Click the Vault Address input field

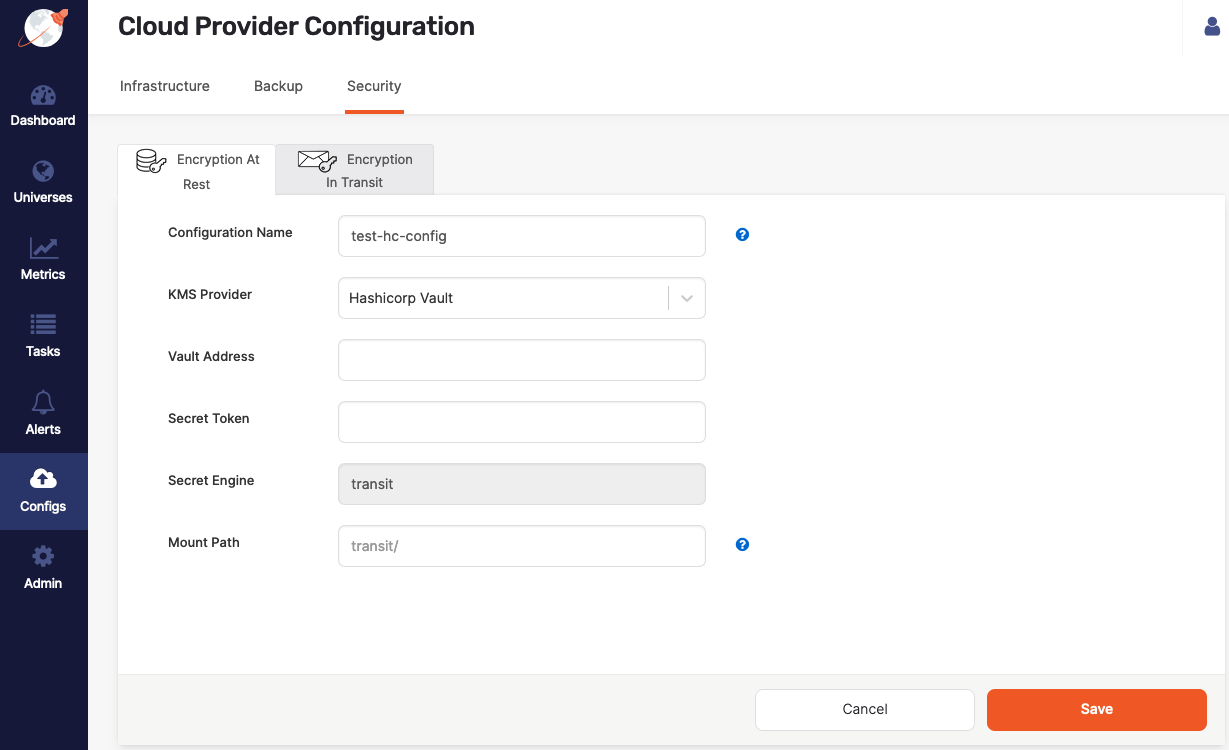(521, 360)
